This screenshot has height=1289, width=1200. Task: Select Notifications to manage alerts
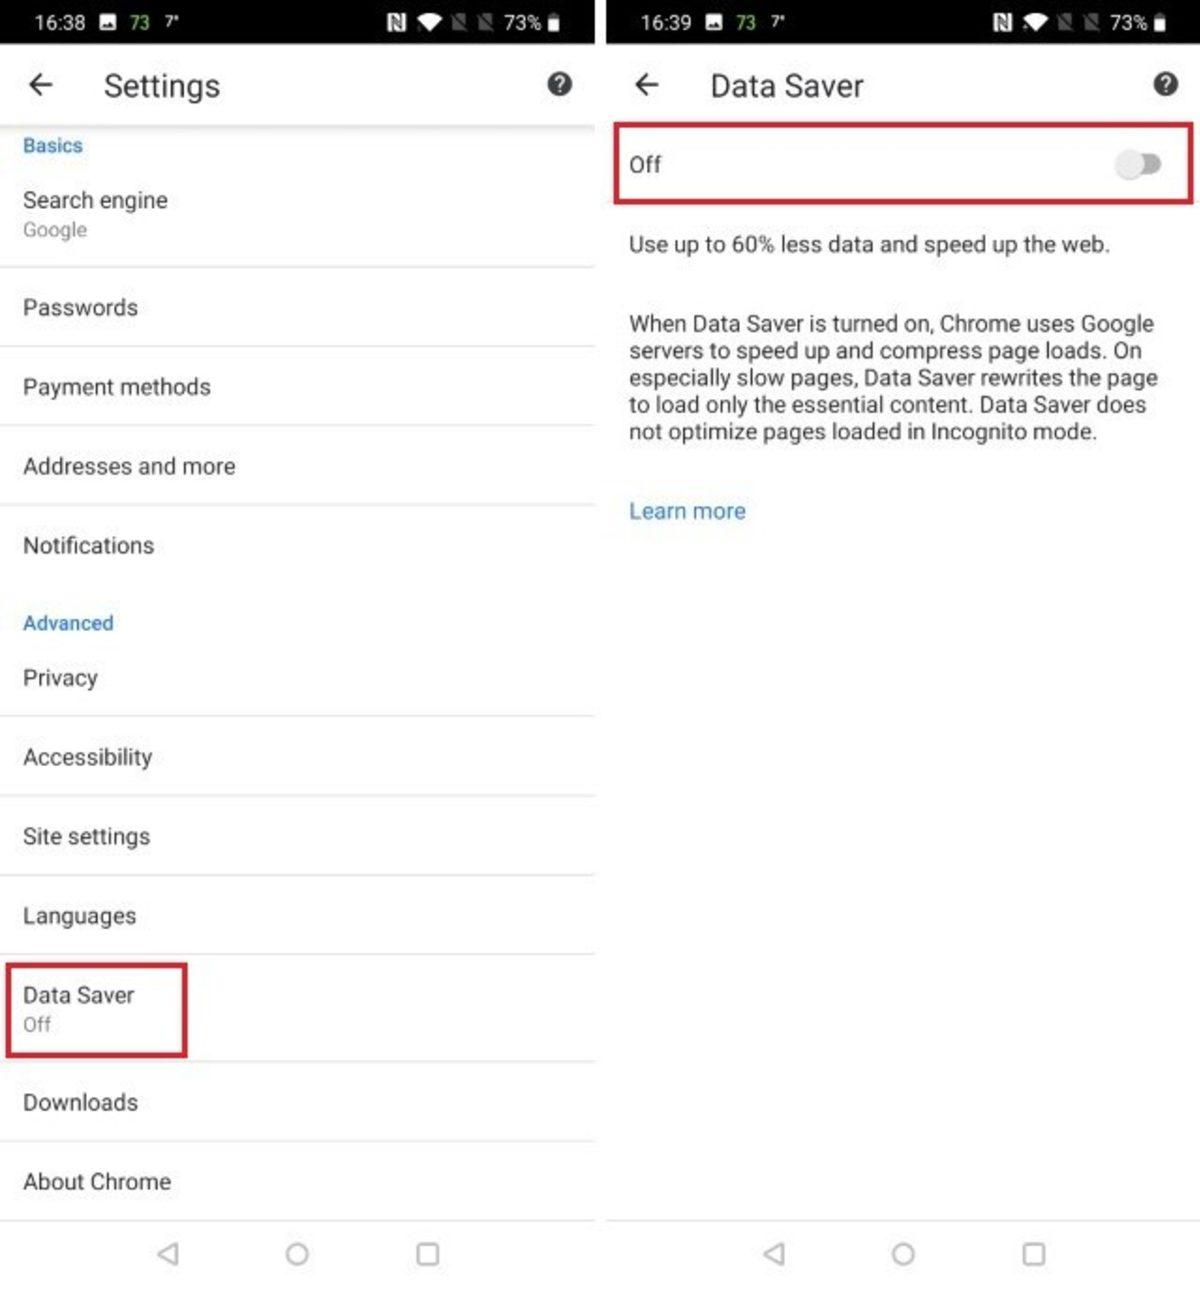(89, 545)
